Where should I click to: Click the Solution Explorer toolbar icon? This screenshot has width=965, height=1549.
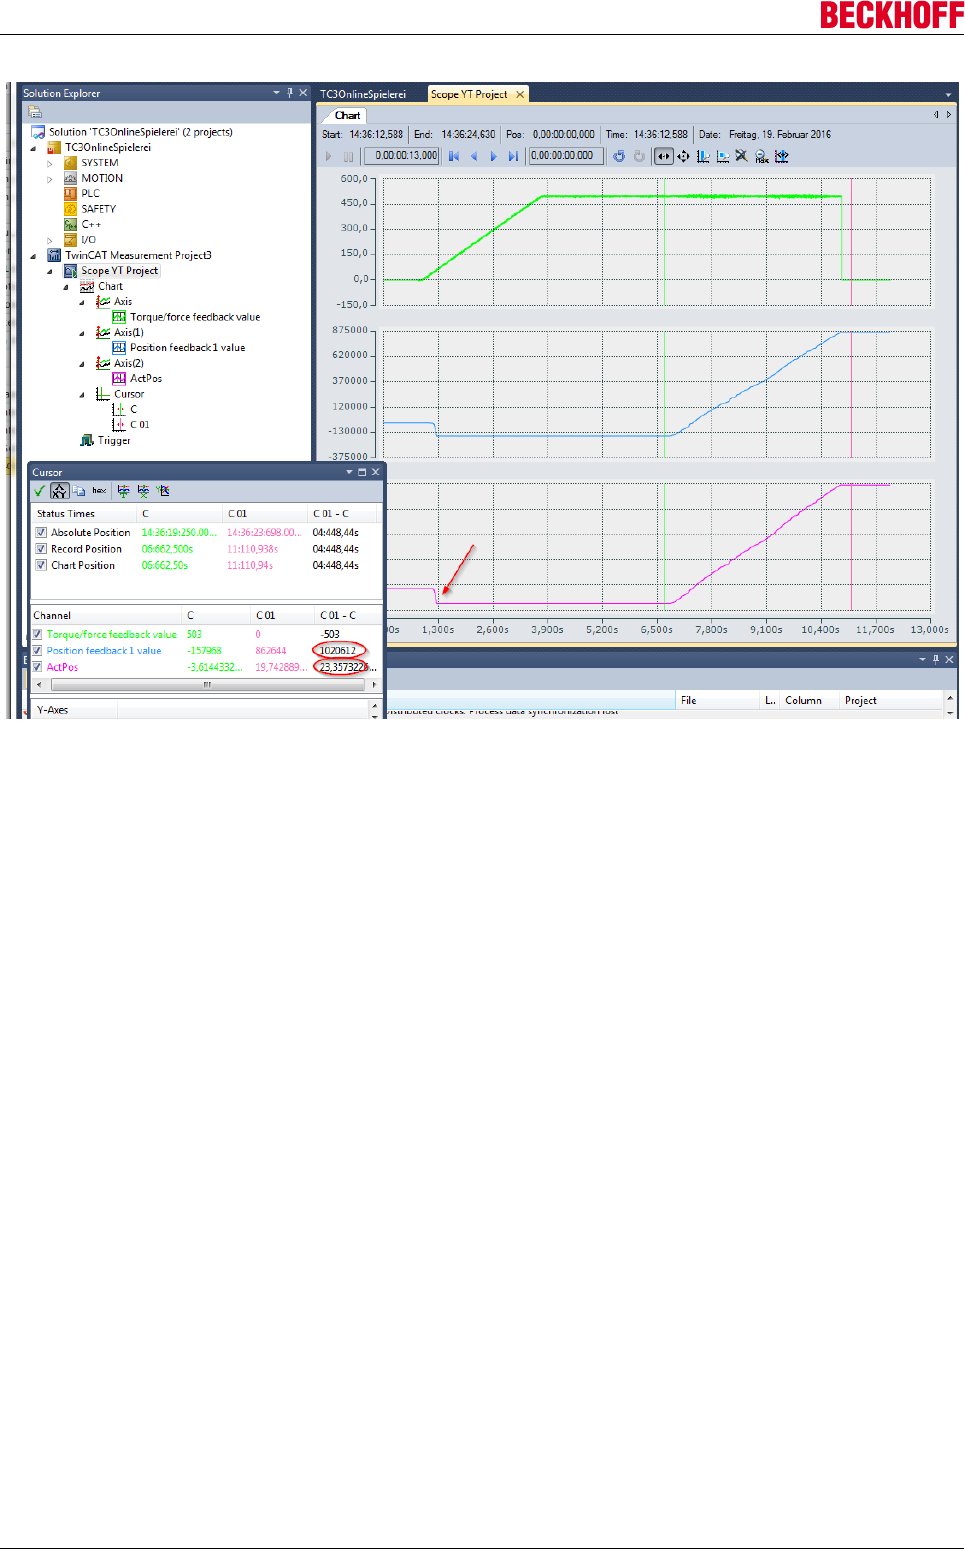point(35,112)
